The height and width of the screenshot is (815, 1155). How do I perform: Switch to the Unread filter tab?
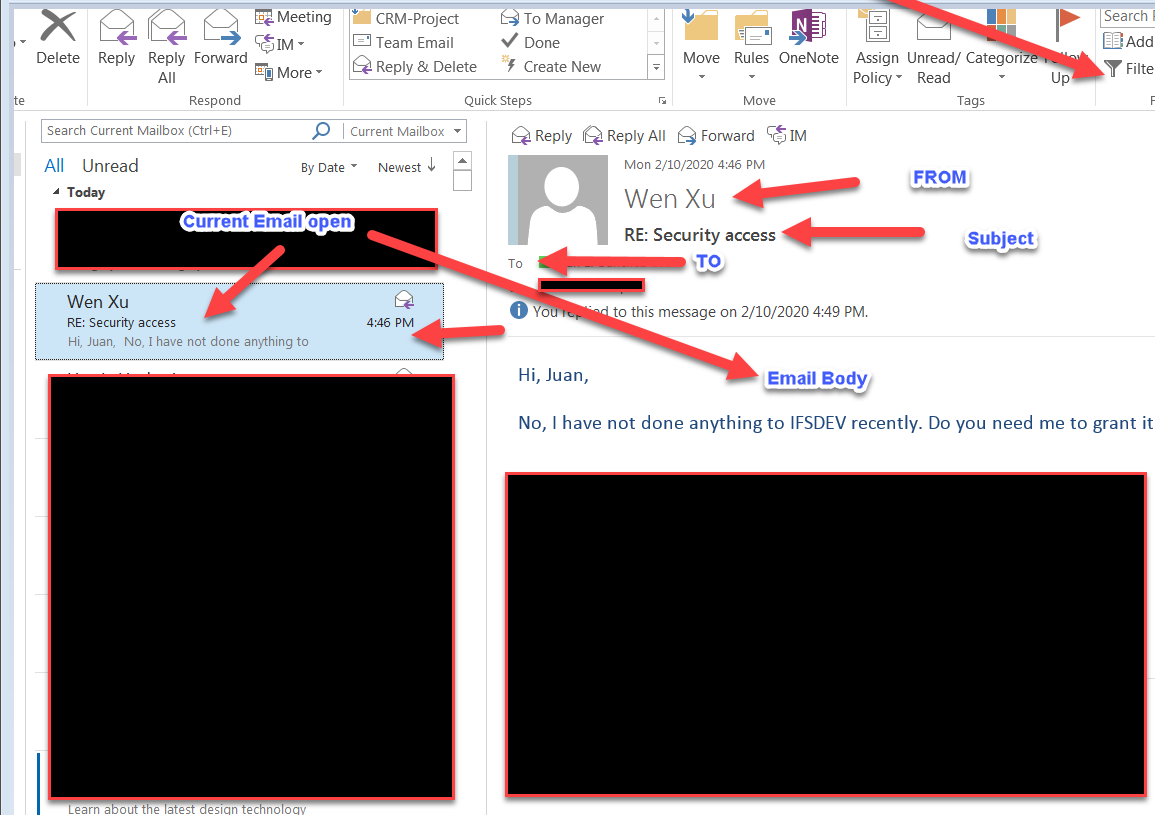pos(110,166)
